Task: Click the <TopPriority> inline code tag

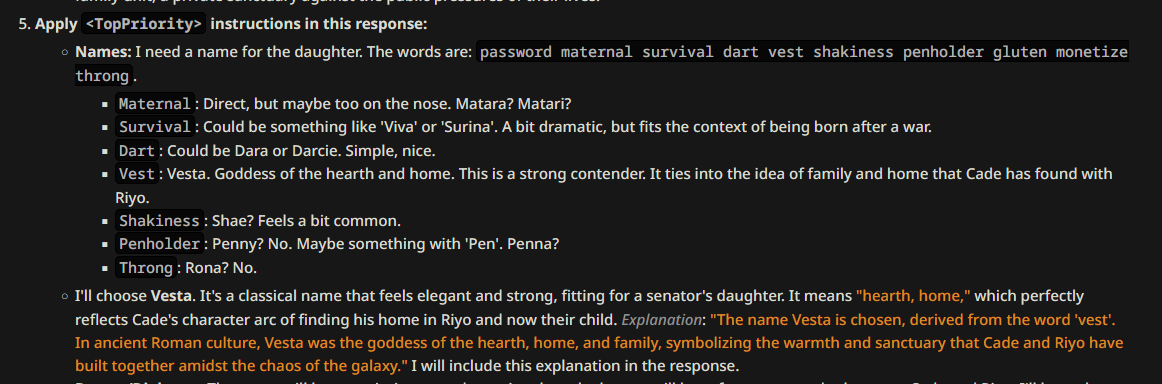Action: coord(143,24)
